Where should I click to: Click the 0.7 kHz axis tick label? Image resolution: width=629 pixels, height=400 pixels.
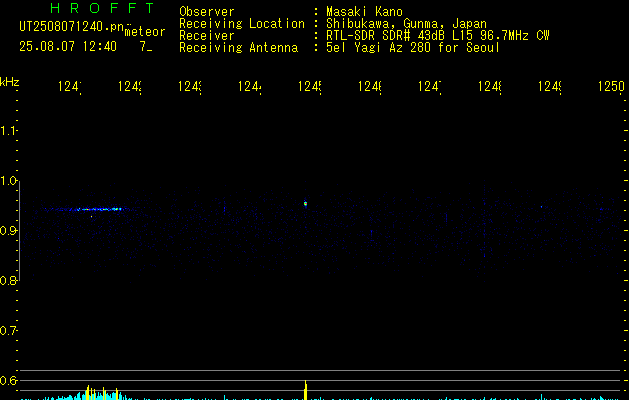[x=8, y=330]
